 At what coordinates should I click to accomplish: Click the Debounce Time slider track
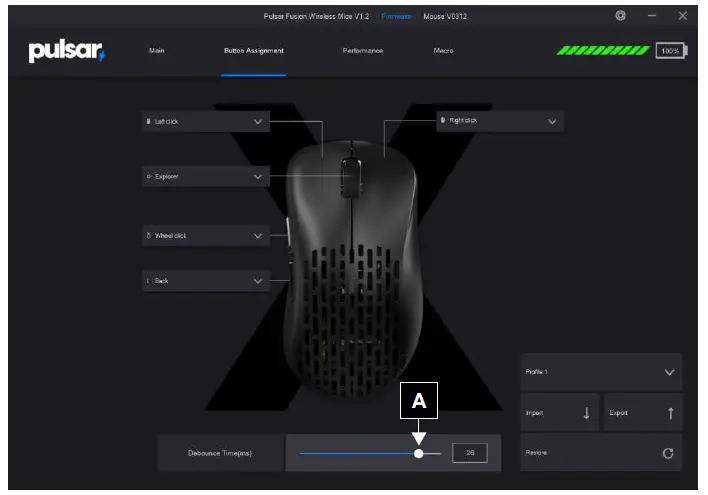coord(370,453)
